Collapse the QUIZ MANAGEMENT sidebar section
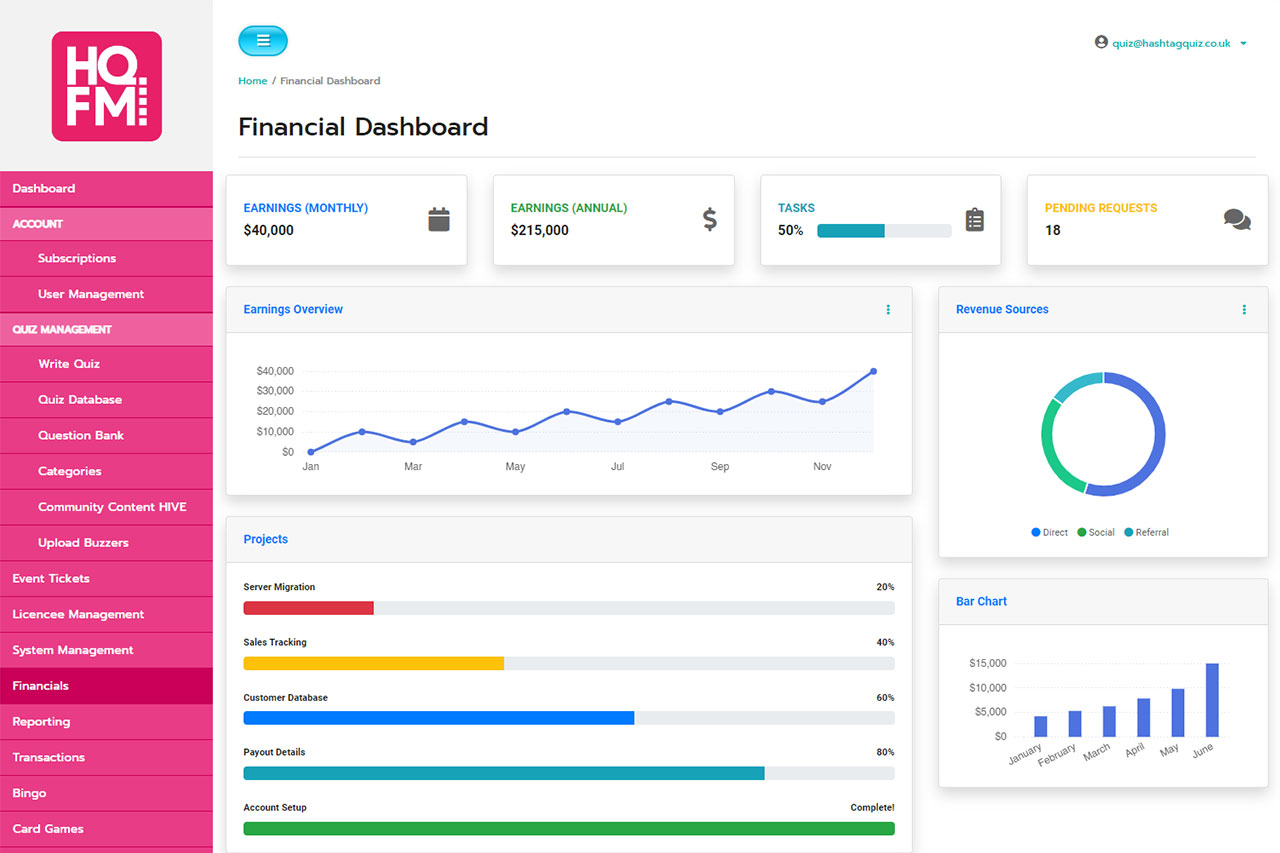Screen dimensions: 1280x853 click(x=106, y=329)
